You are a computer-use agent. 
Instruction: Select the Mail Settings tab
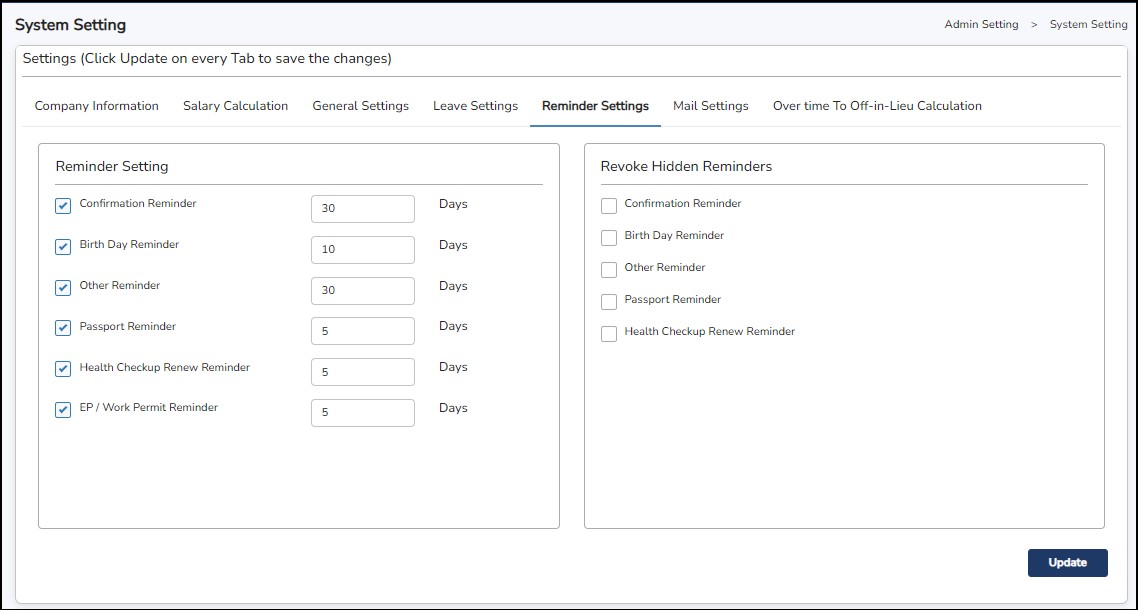coord(710,106)
